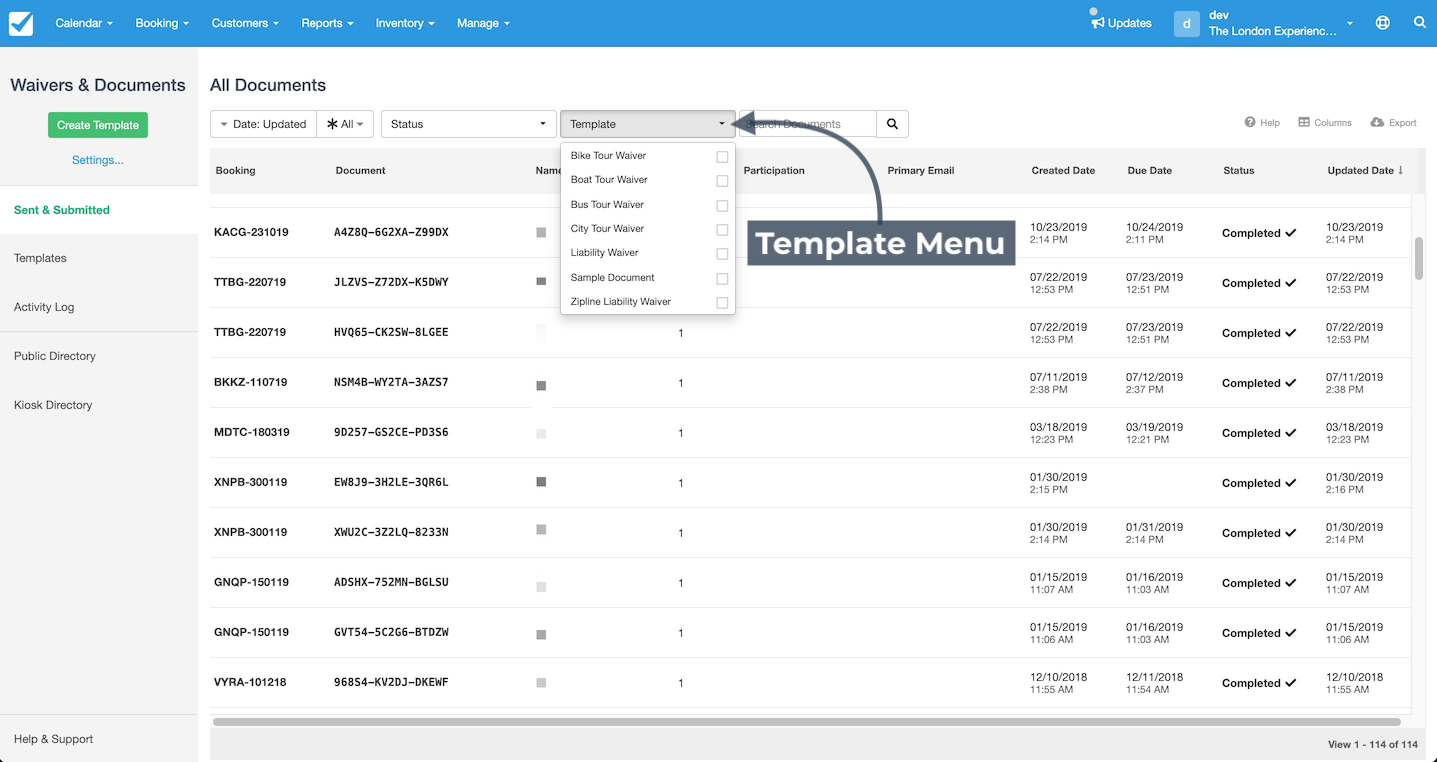Viewport: 1437px width, 762px height.
Task: Enable the Liability Waiver checkbox
Action: [722, 254]
